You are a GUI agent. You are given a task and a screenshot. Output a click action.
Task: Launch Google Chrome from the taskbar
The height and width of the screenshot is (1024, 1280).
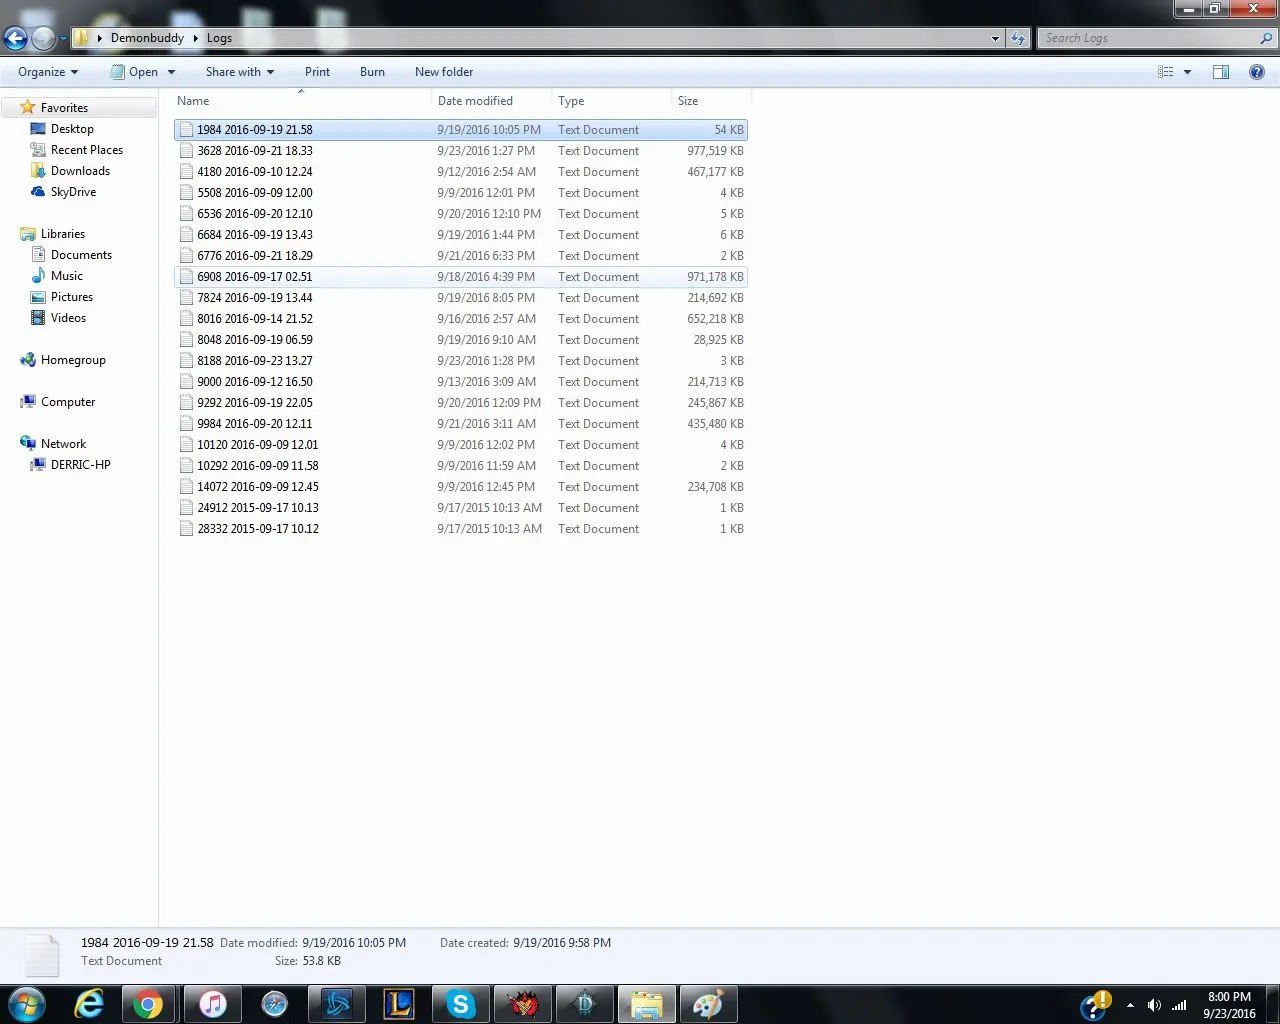149,1004
